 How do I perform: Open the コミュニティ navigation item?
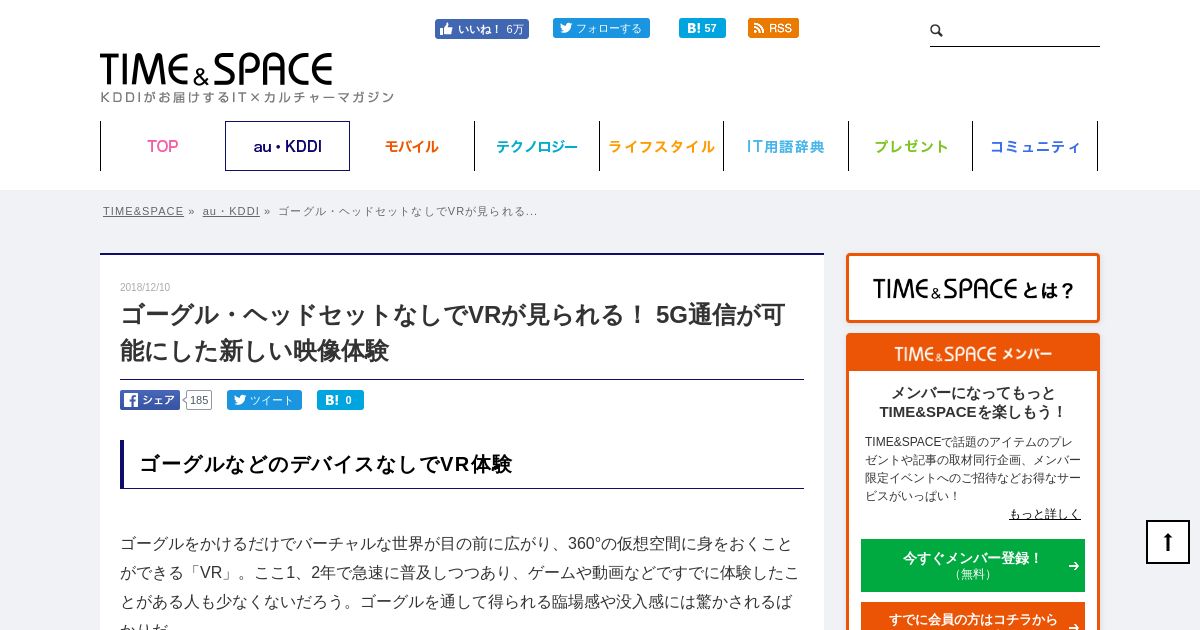pos(1035,146)
